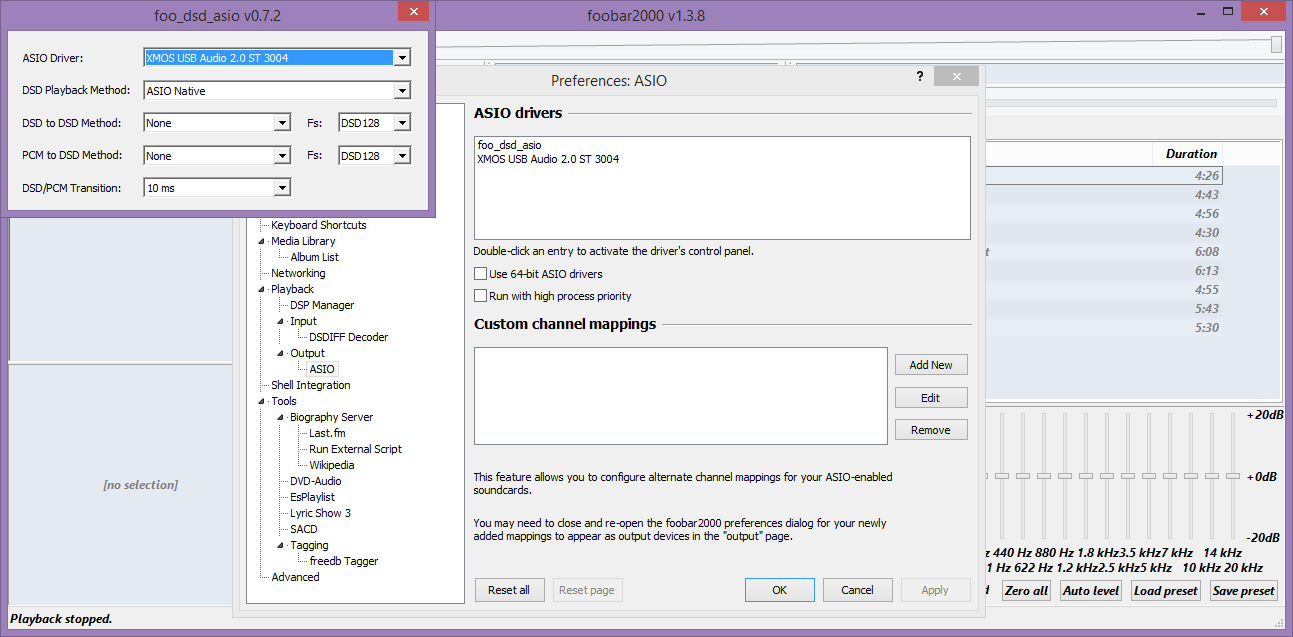The height and width of the screenshot is (637, 1293).
Task: Expand the DSD Playback Method combo box
Action: click(x=402, y=91)
